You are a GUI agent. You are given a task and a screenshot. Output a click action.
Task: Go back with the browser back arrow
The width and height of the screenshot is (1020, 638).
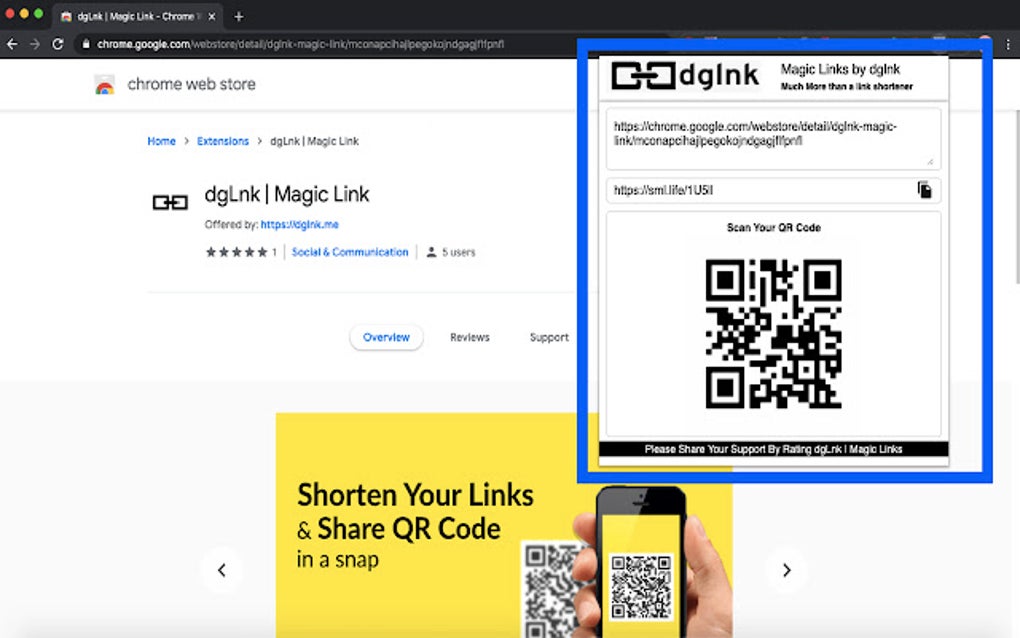(12, 44)
